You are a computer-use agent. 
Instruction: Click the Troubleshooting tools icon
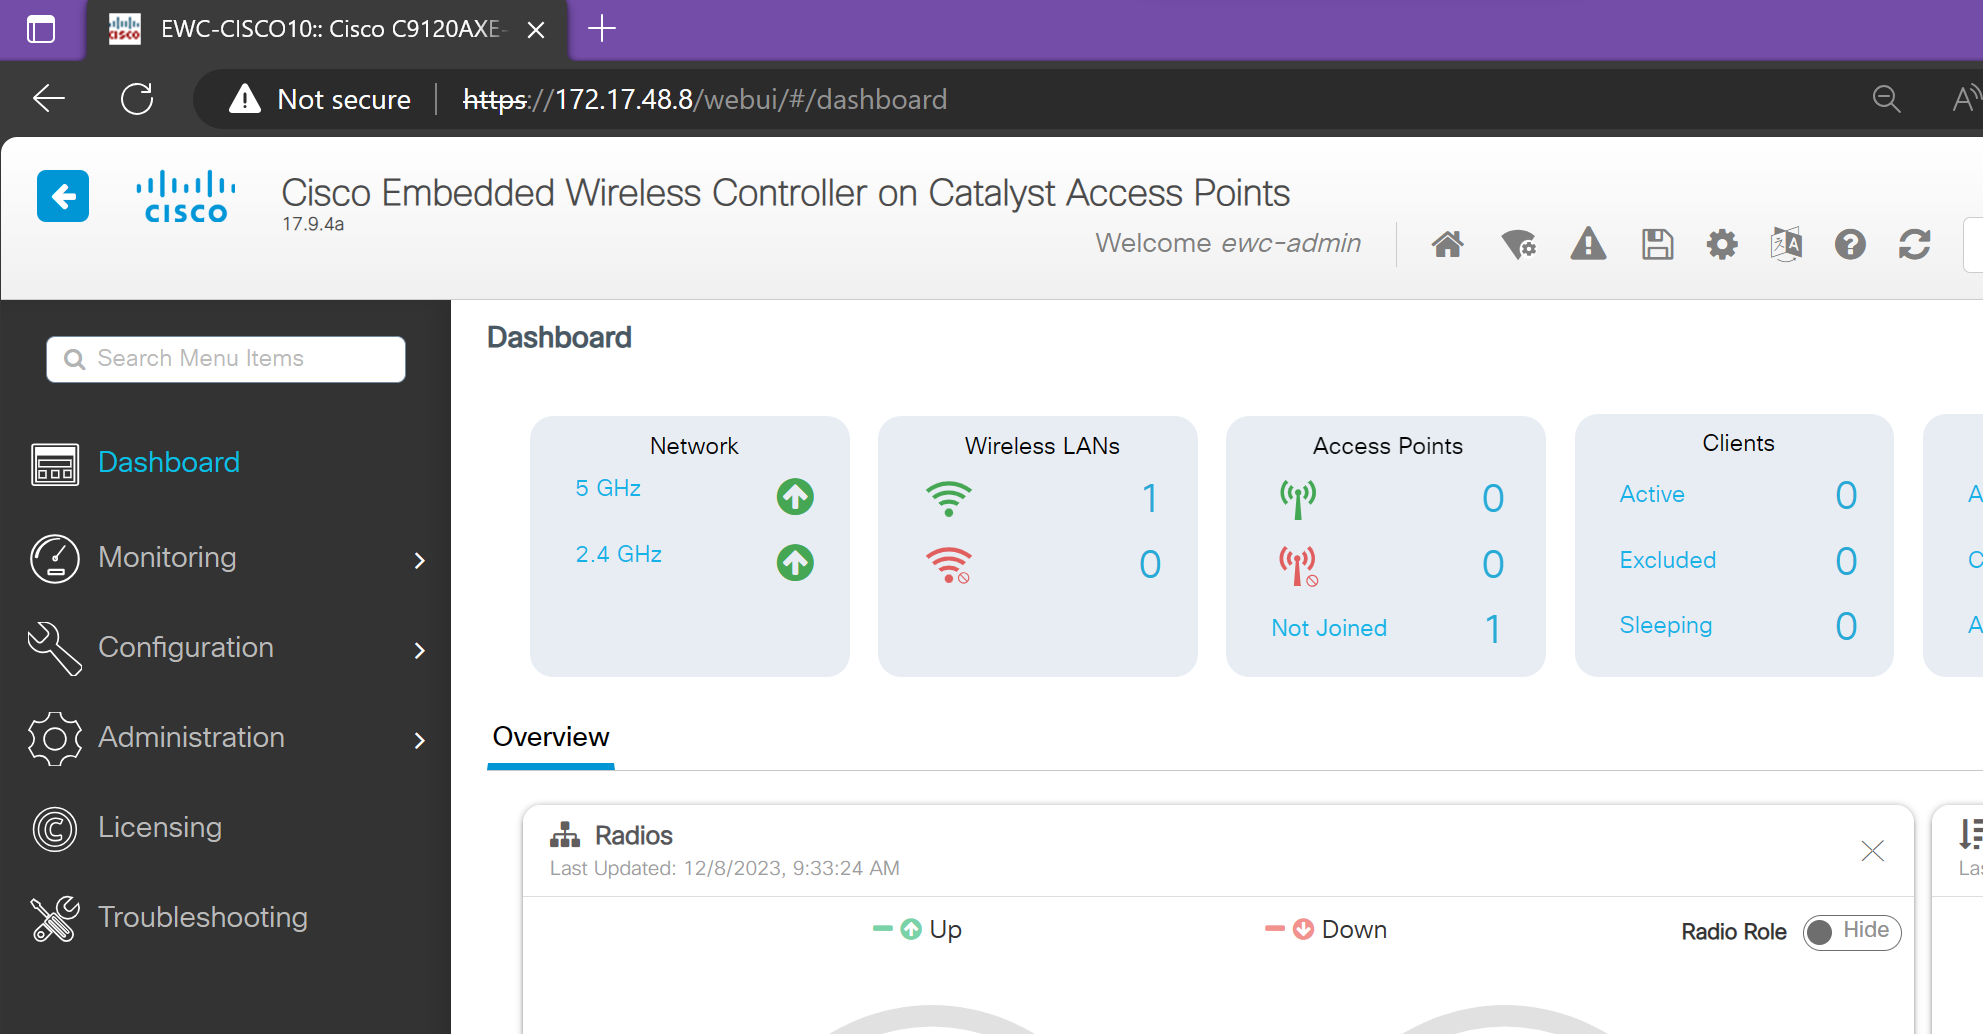click(x=55, y=919)
